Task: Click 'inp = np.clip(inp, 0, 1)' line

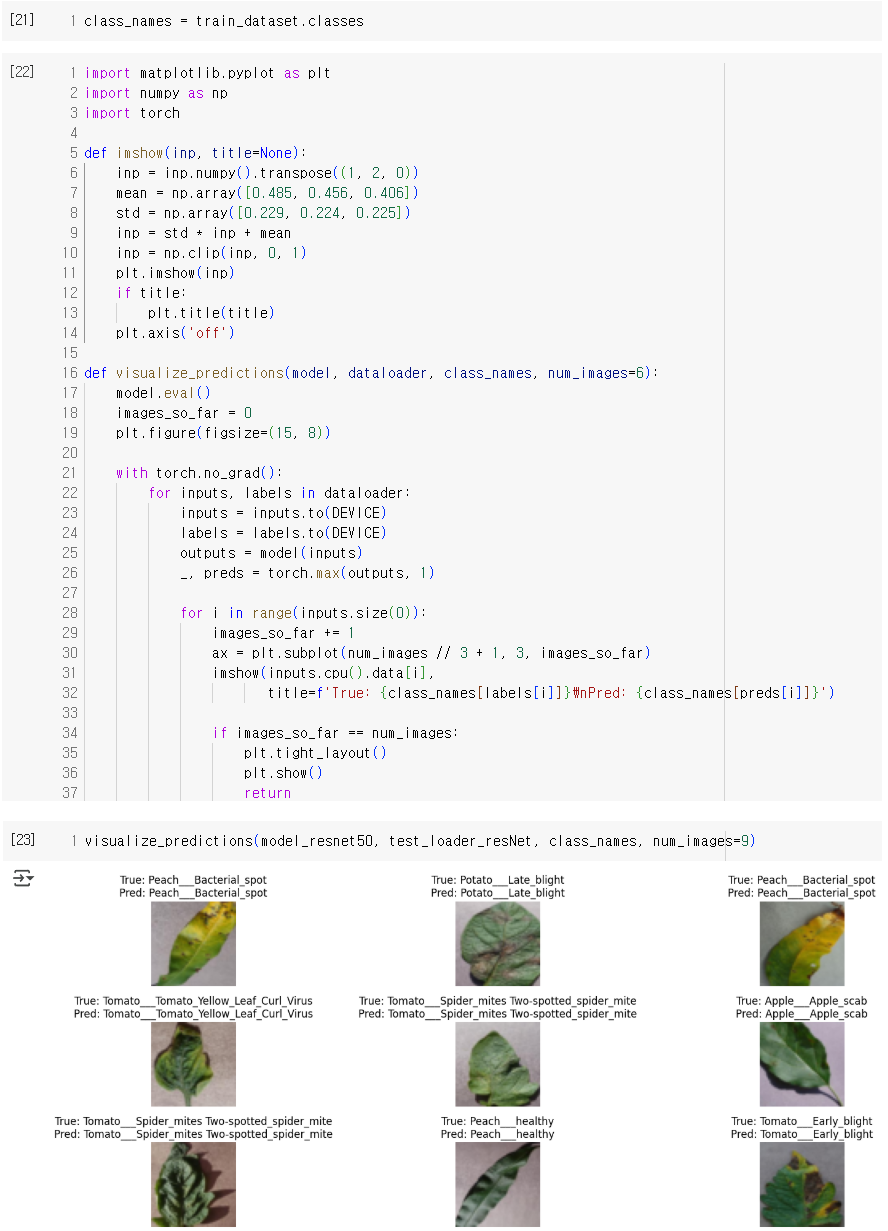Action: (212, 253)
